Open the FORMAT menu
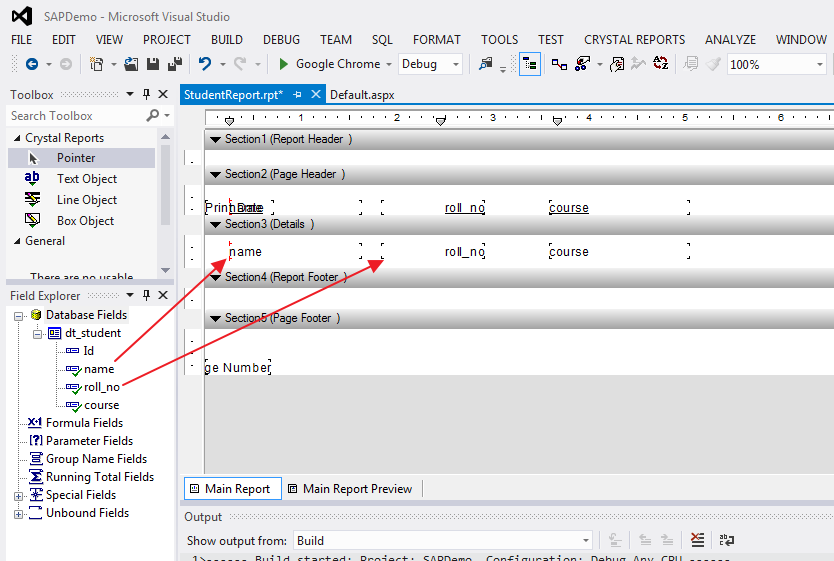The height and width of the screenshot is (561, 834). pos(437,40)
